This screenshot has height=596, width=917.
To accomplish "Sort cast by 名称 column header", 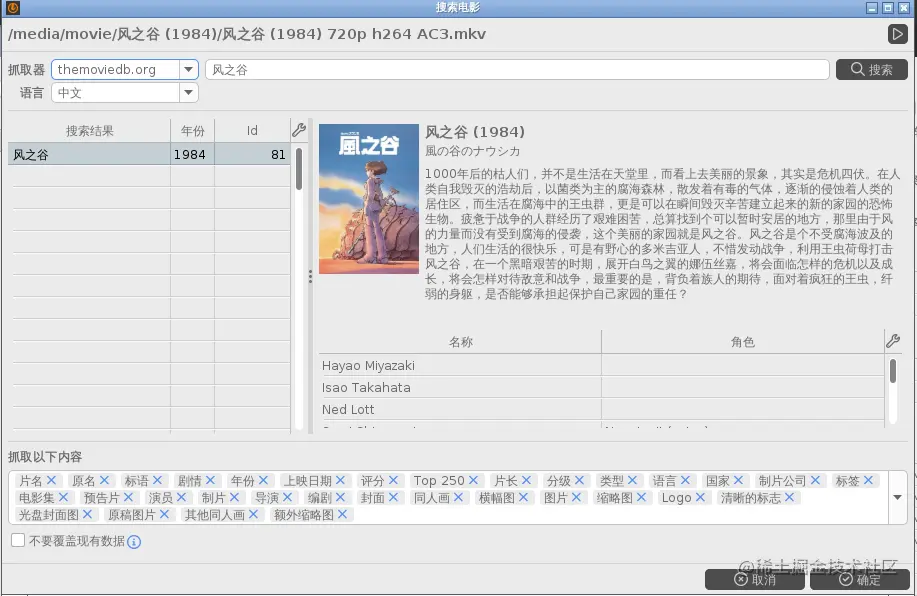I will [461, 342].
